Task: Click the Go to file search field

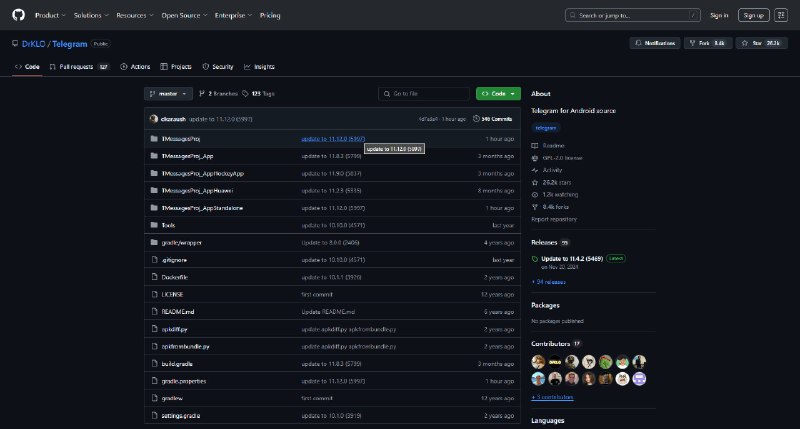Action: coord(424,94)
